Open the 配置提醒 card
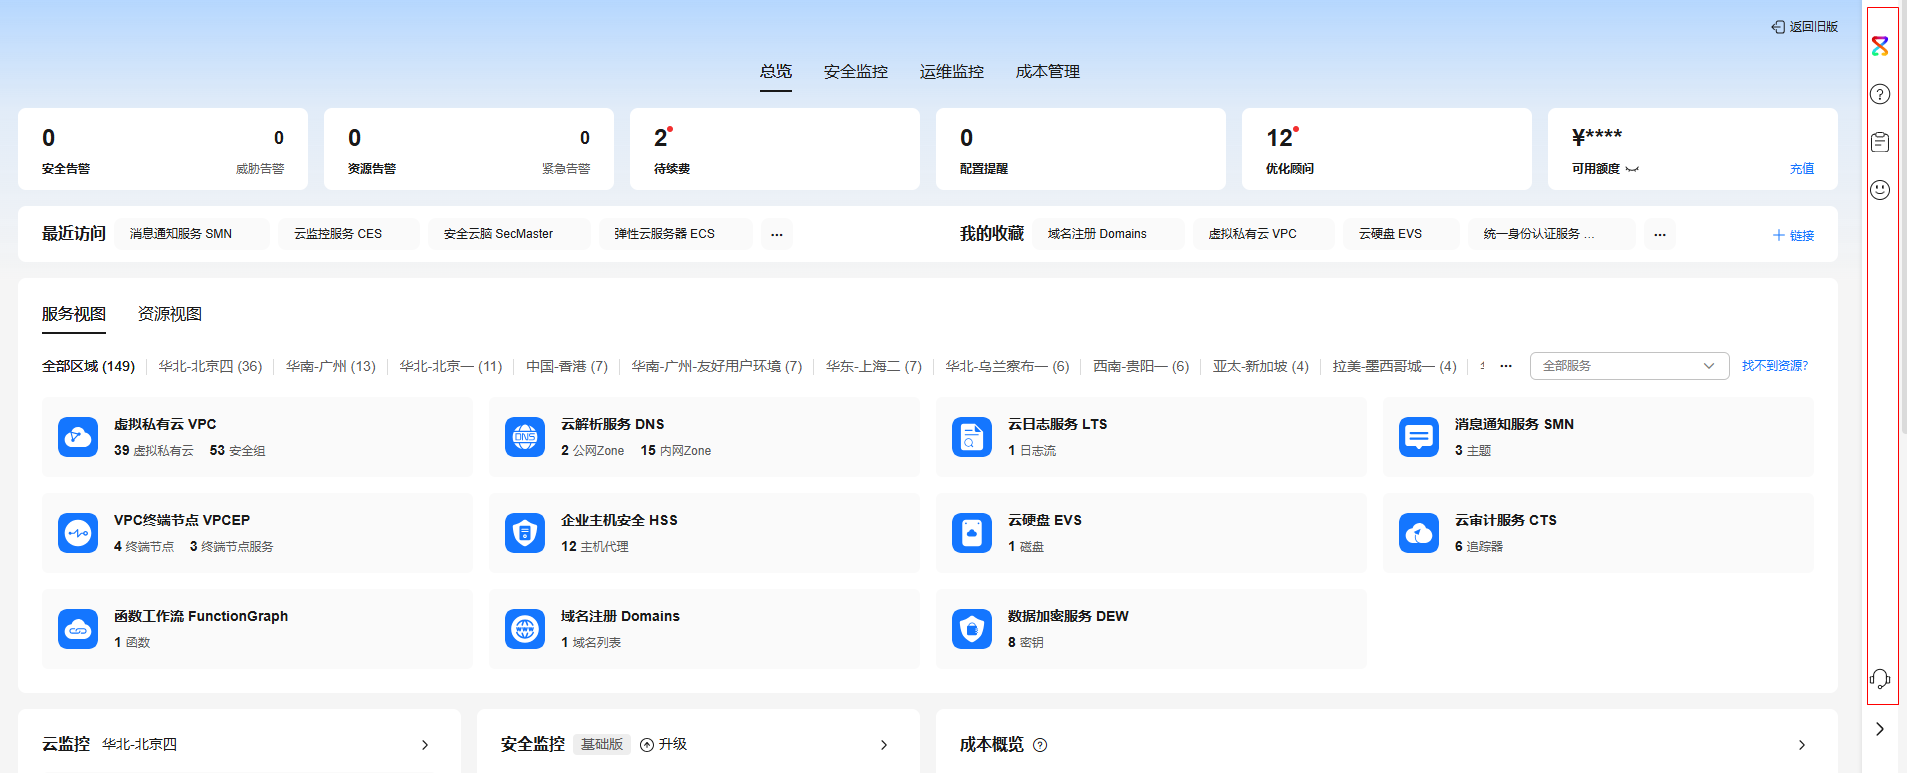This screenshot has width=1907, height=773. (x=1081, y=149)
